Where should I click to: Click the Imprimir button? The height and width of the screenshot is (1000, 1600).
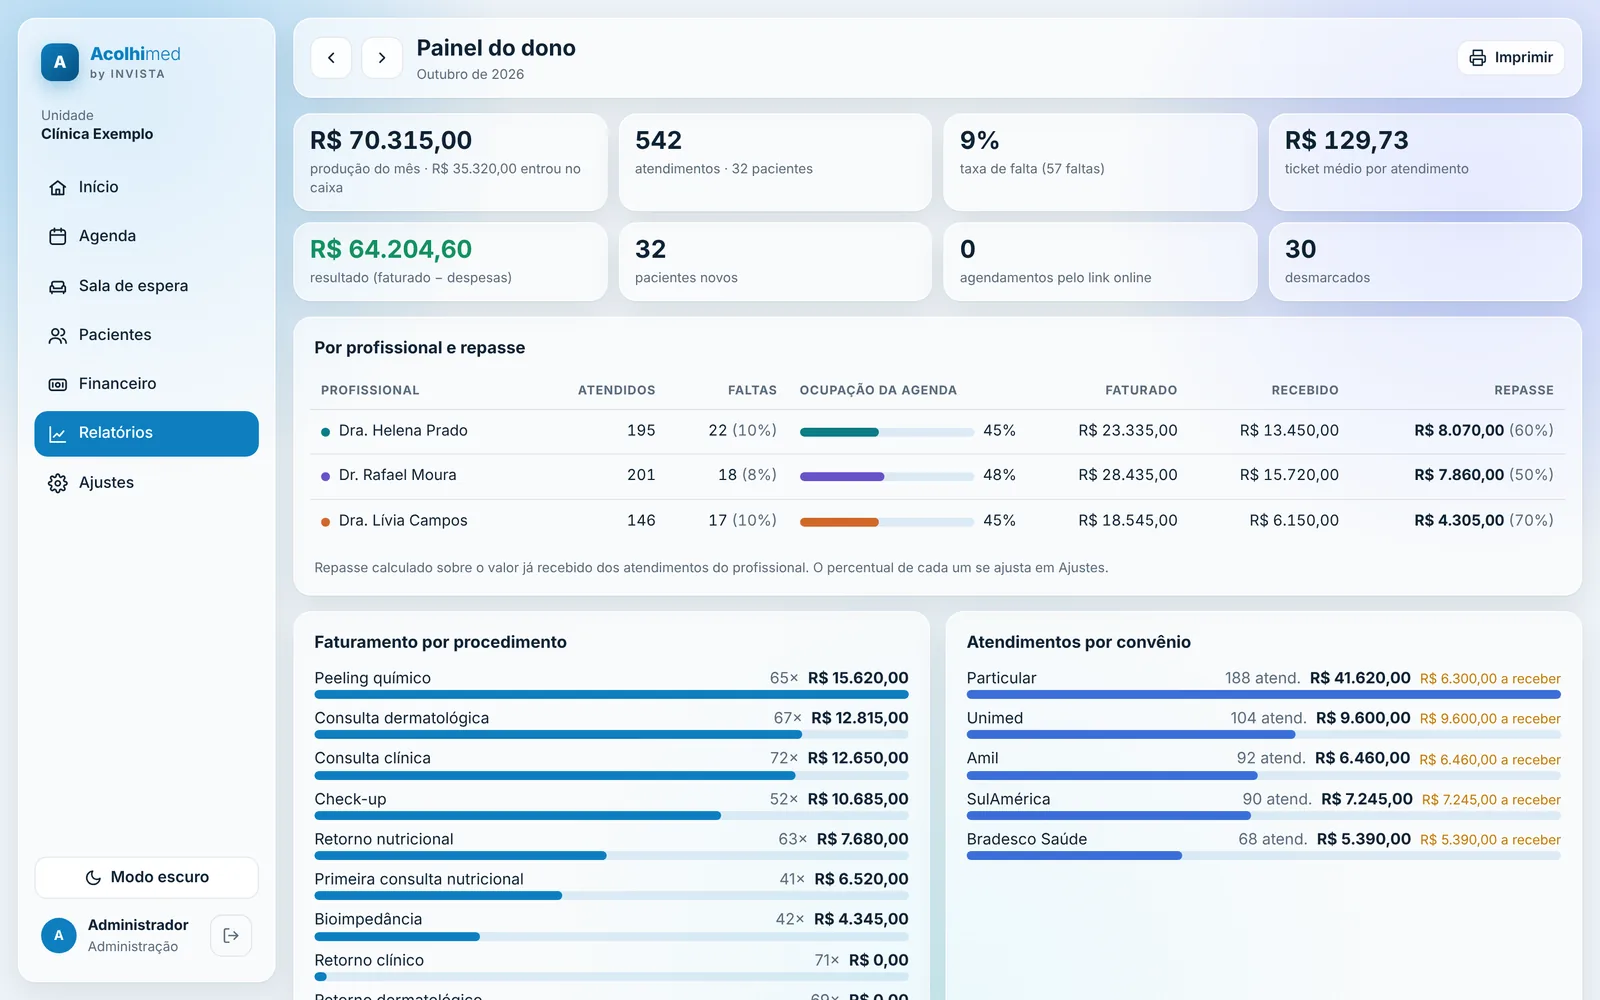1511,58
